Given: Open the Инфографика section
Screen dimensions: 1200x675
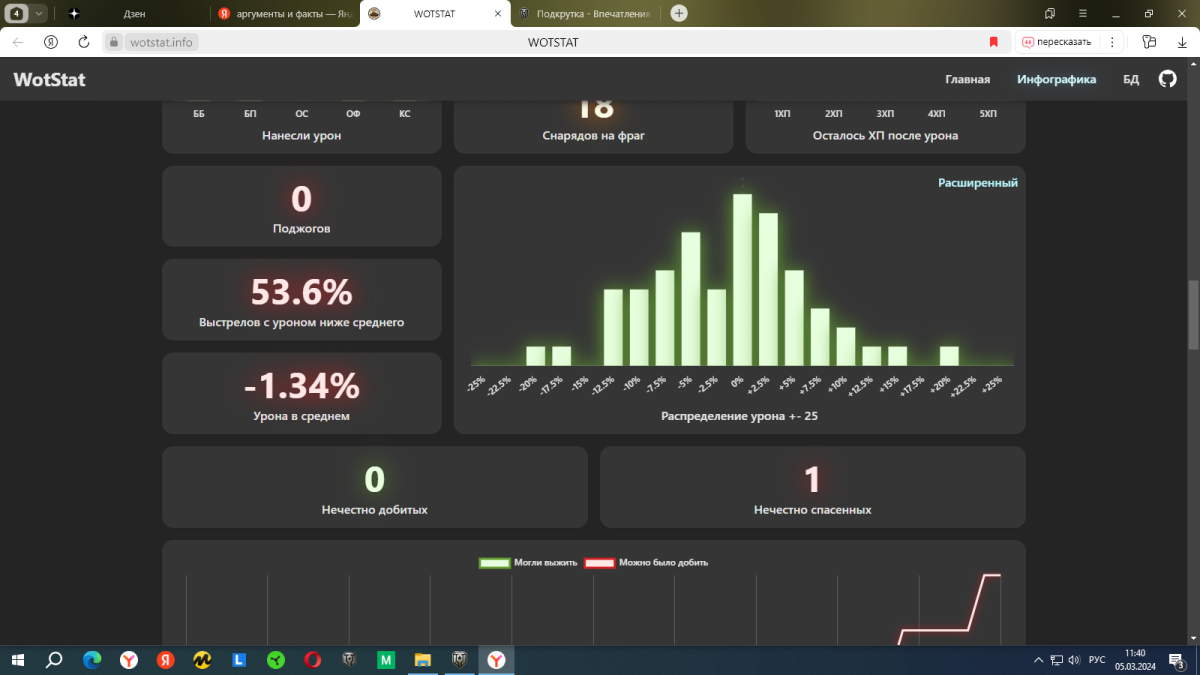Looking at the screenshot, I should pyautogui.click(x=1056, y=80).
